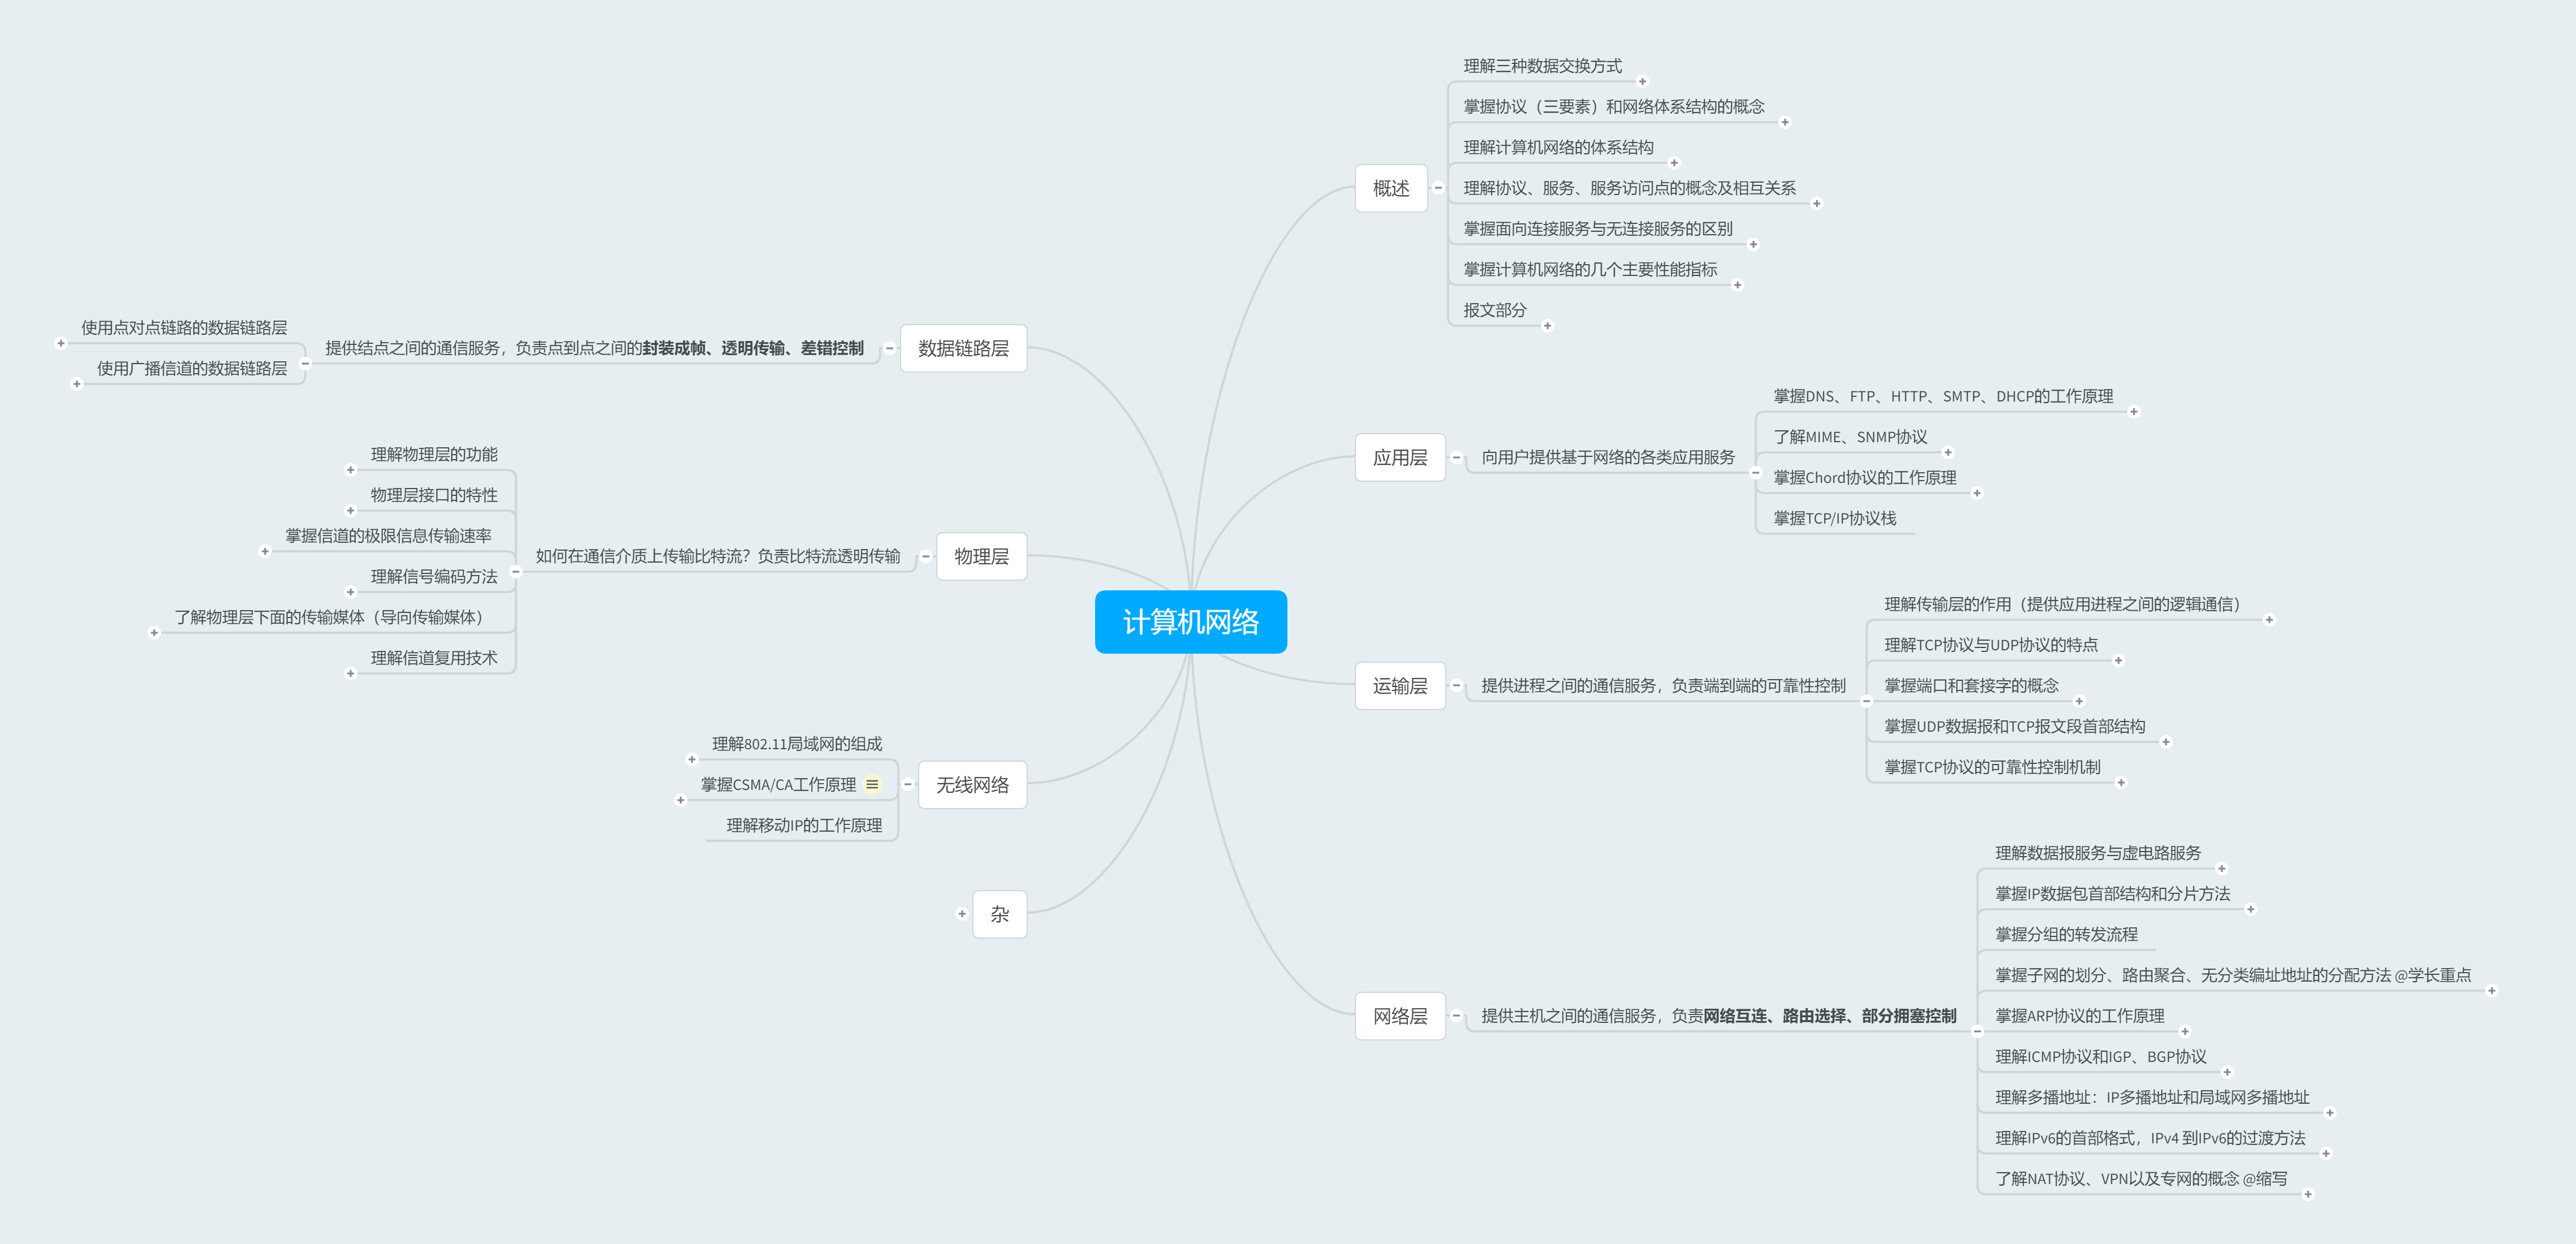2576x1244 pixels.
Task: Select 掌握分组的转发流程 subtopic
Action: pyautogui.click(x=2066, y=934)
